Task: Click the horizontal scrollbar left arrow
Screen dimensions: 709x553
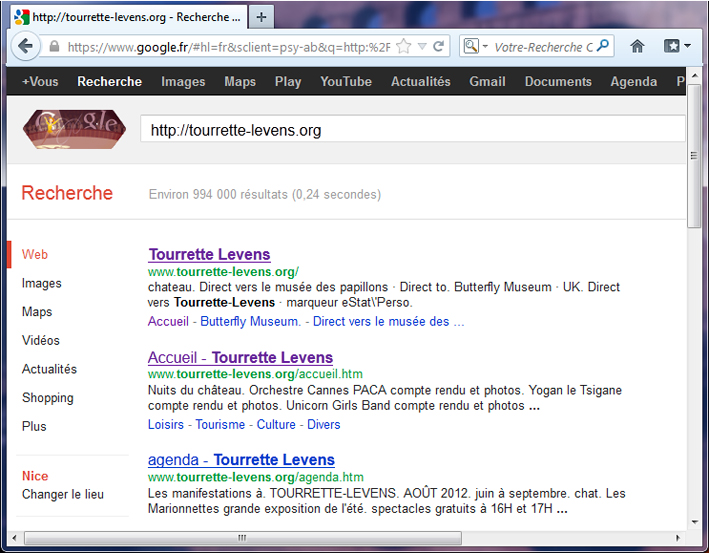Action: pos(14,538)
